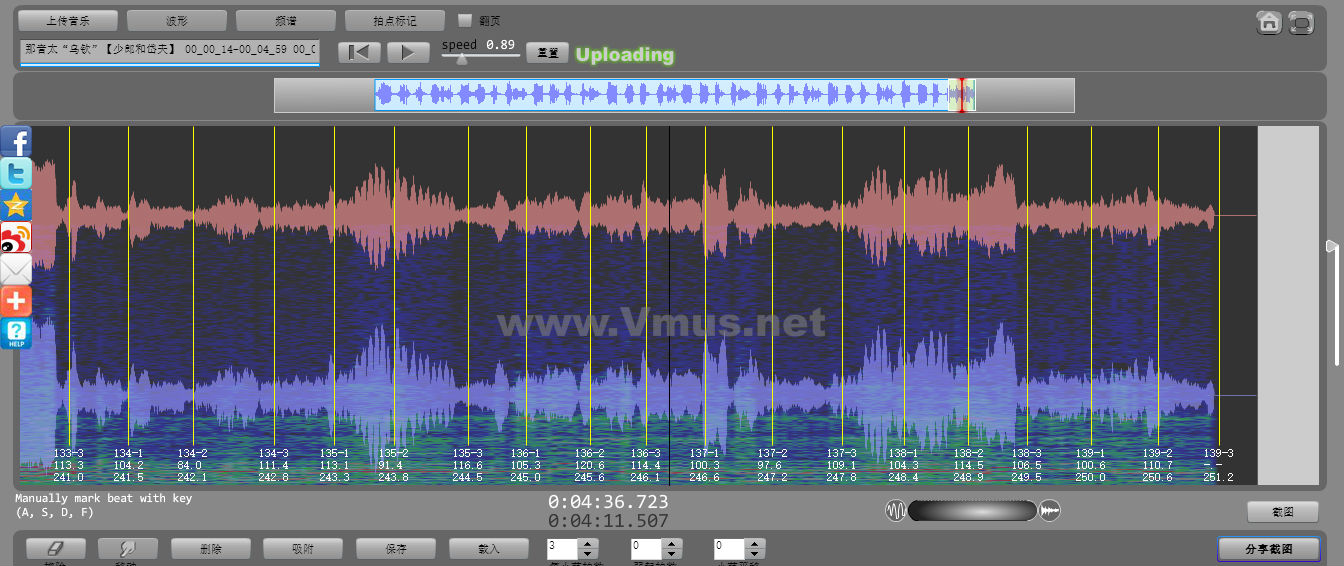1344x566 pixels.
Task: Share to Qzone with the star icon
Action: [x=16, y=206]
